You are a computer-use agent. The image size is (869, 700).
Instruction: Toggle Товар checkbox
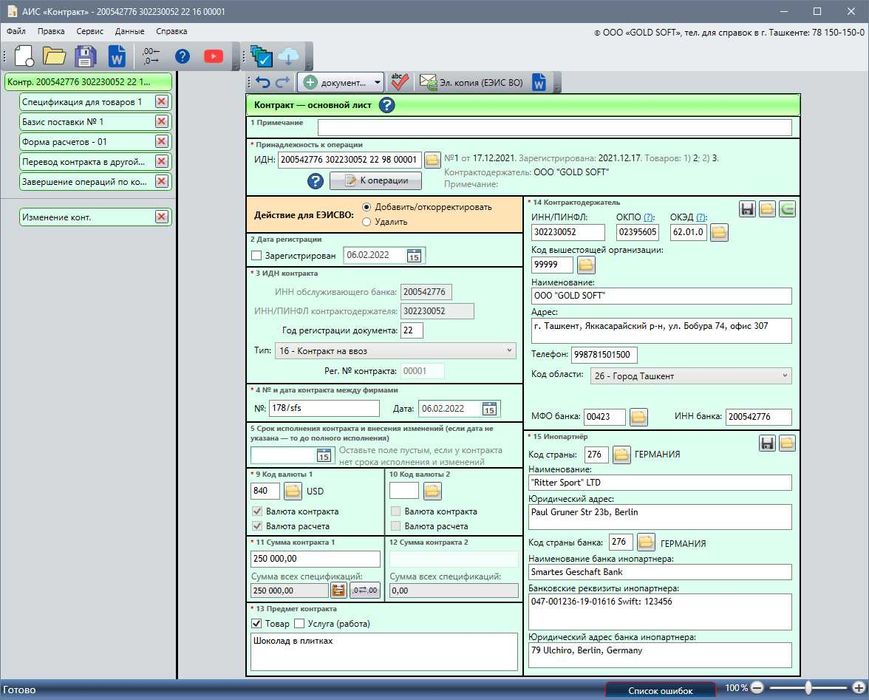[x=257, y=624]
